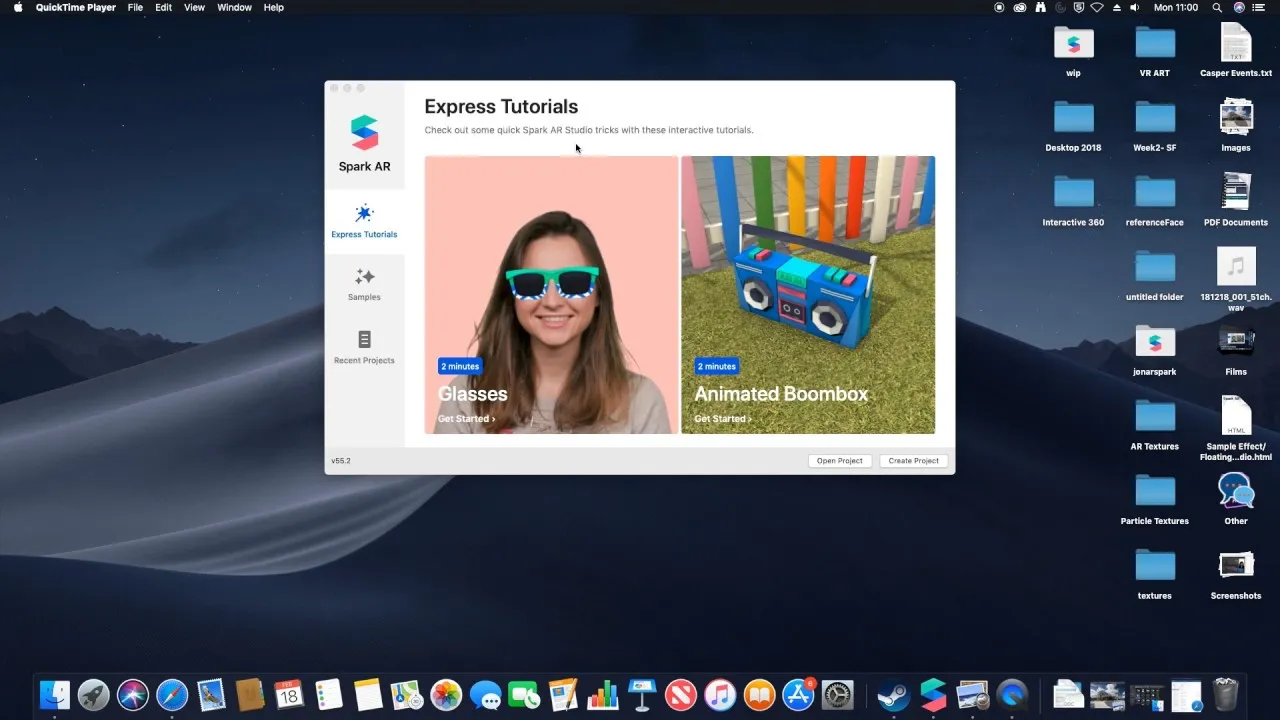
Task: Click the Glasses tutorial thumbnail
Action: (551, 295)
